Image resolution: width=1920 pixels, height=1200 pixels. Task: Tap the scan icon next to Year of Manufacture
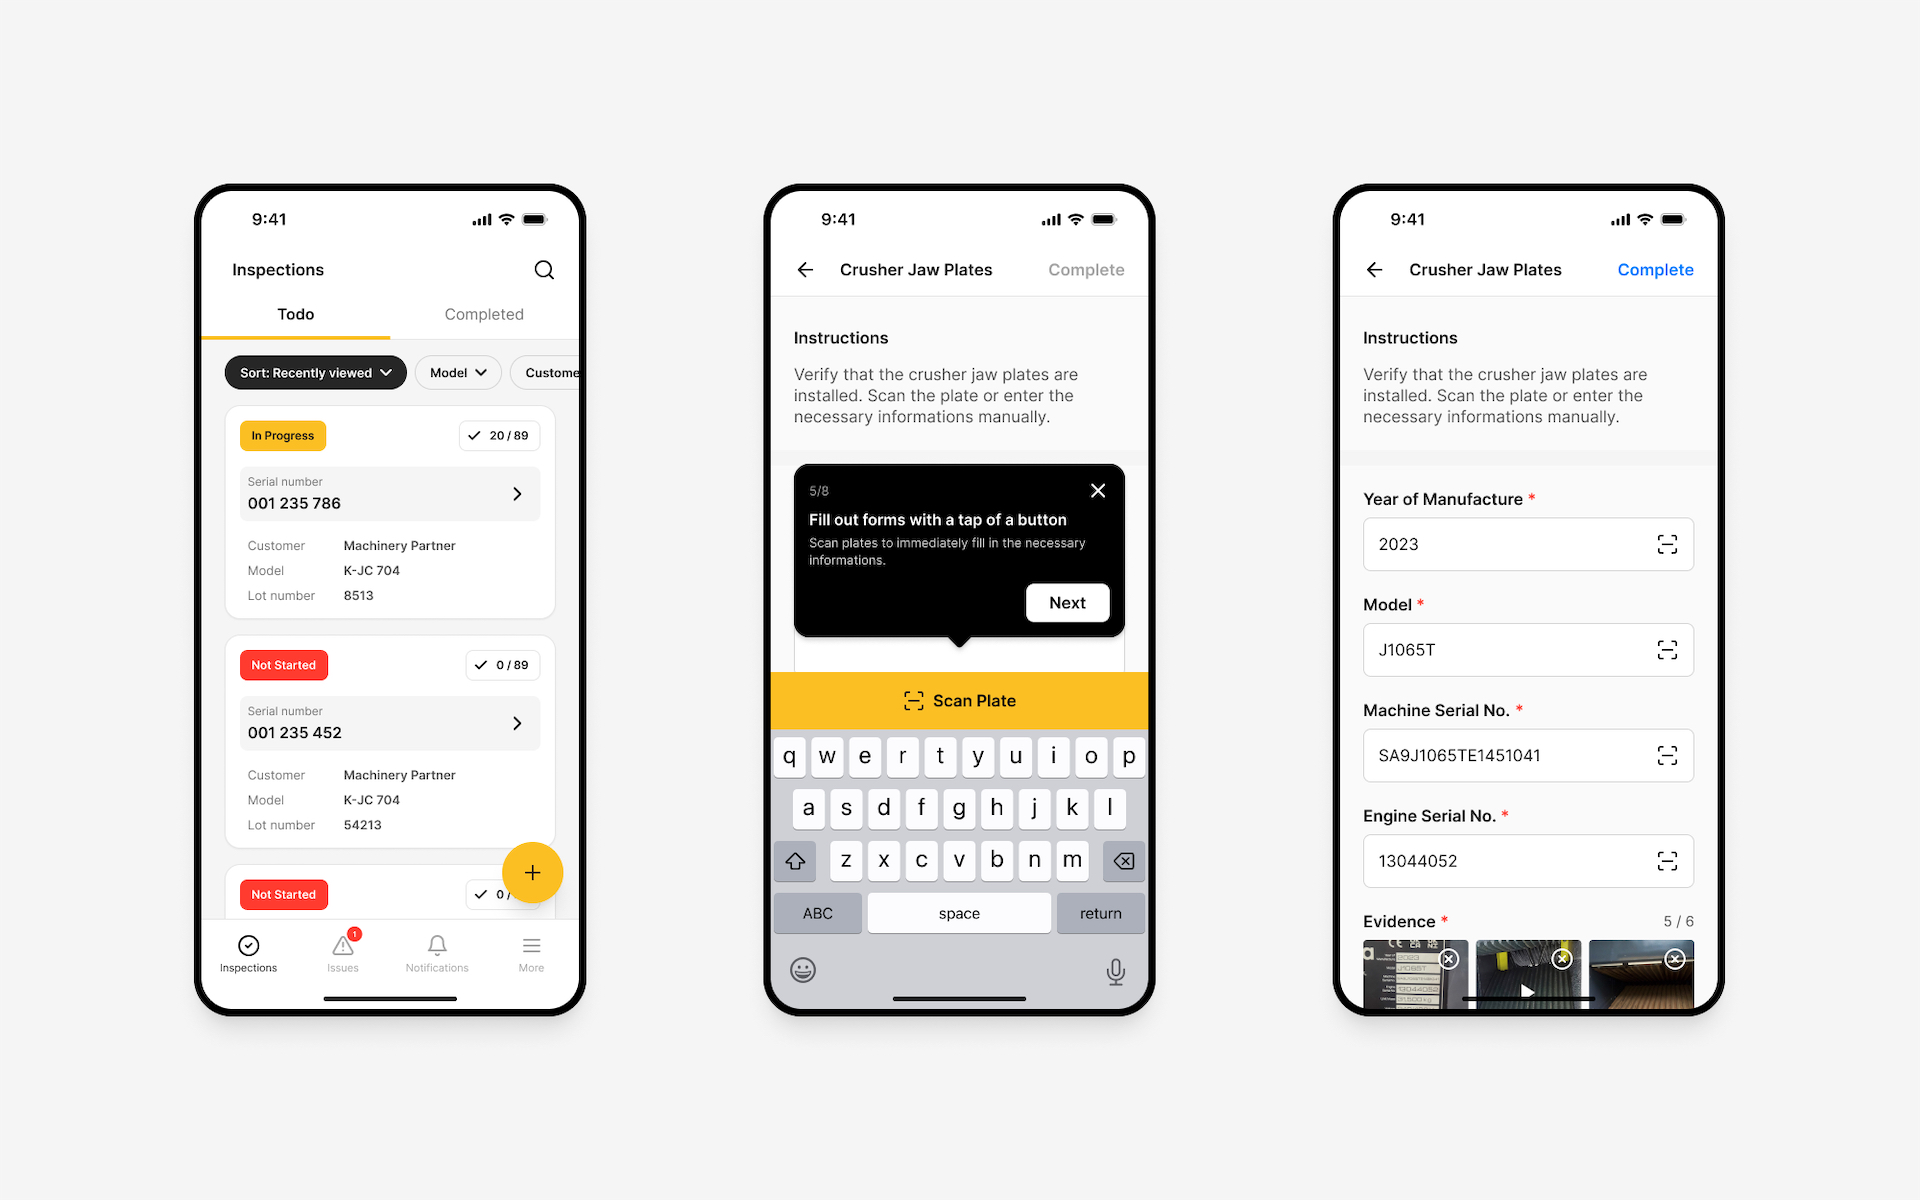pos(1668,543)
